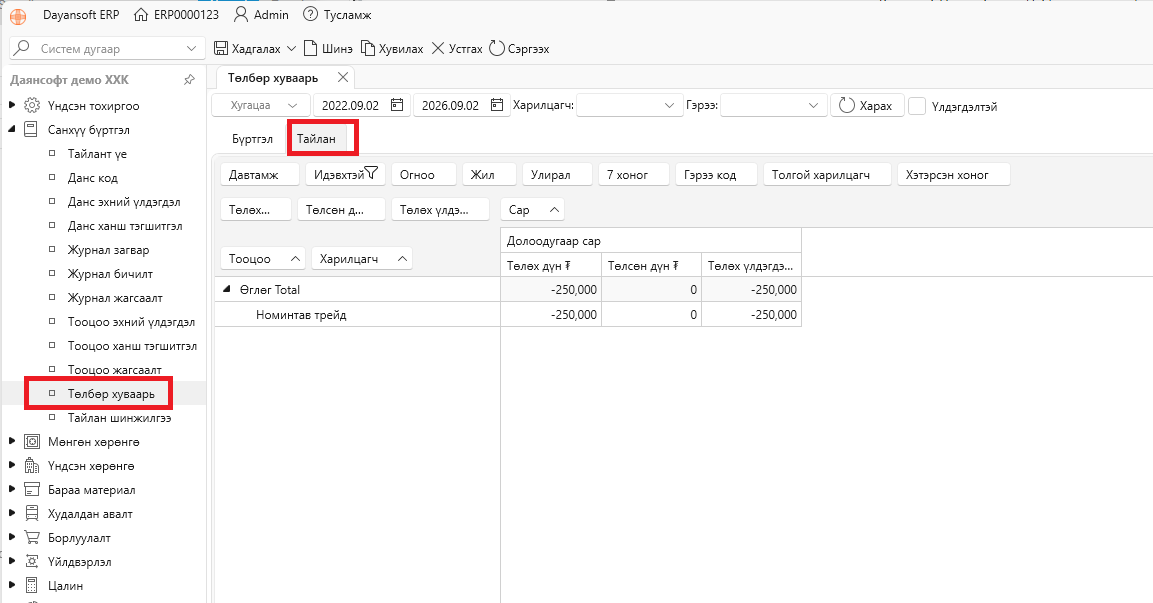The height and width of the screenshot is (603, 1153).
Task: Click Хувилах copy button
Action: (392, 49)
